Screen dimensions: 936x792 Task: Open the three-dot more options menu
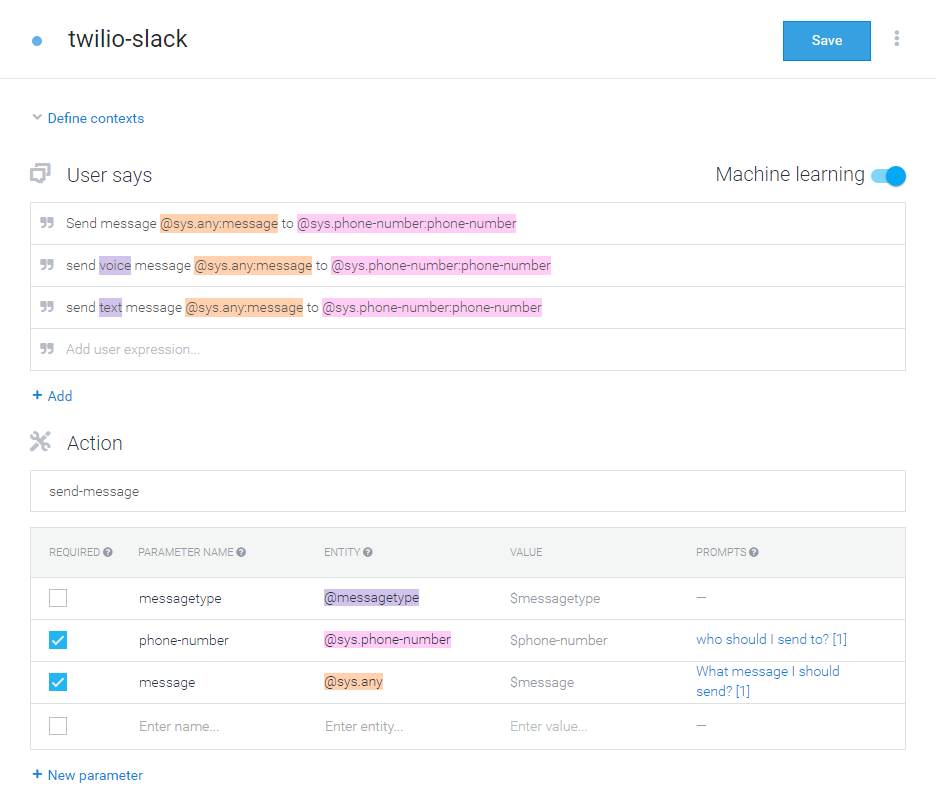click(x=896, y=39)
